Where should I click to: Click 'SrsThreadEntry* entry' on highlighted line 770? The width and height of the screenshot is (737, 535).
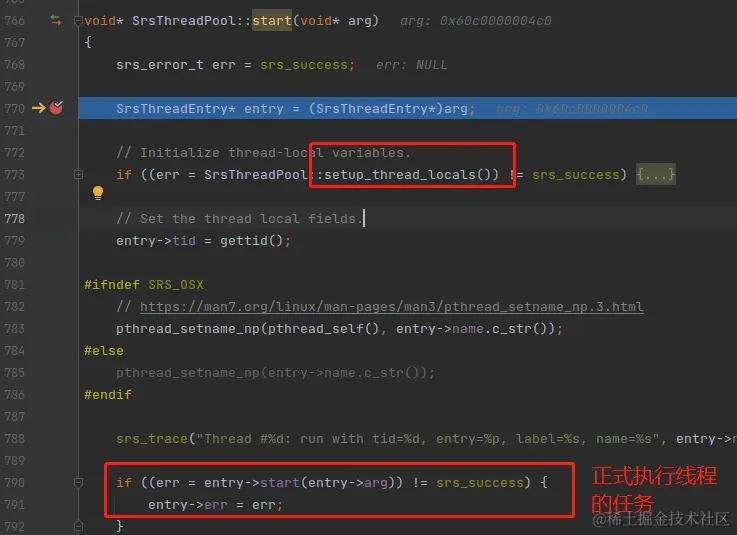200,109
